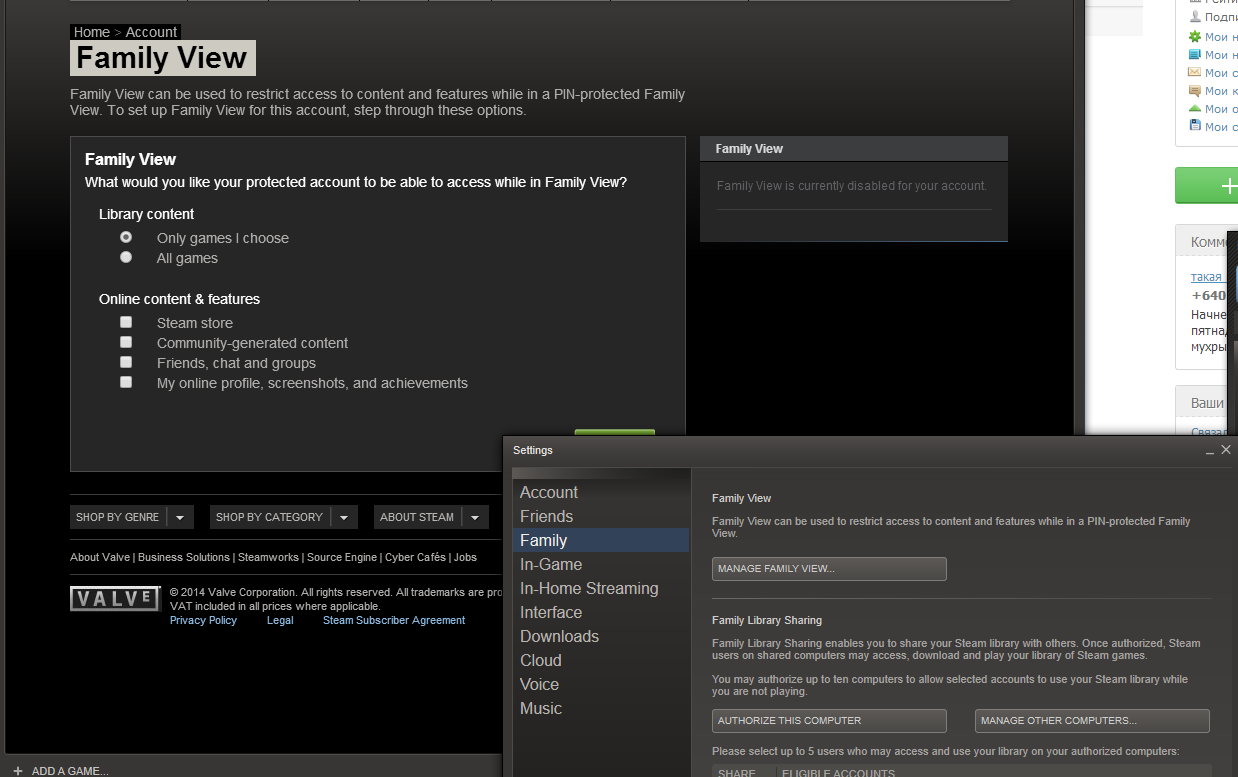Expand About Steam dropdown arrow
This screenshot has height=777, width=1238.
pyautogui.click(x=474, y=517)
